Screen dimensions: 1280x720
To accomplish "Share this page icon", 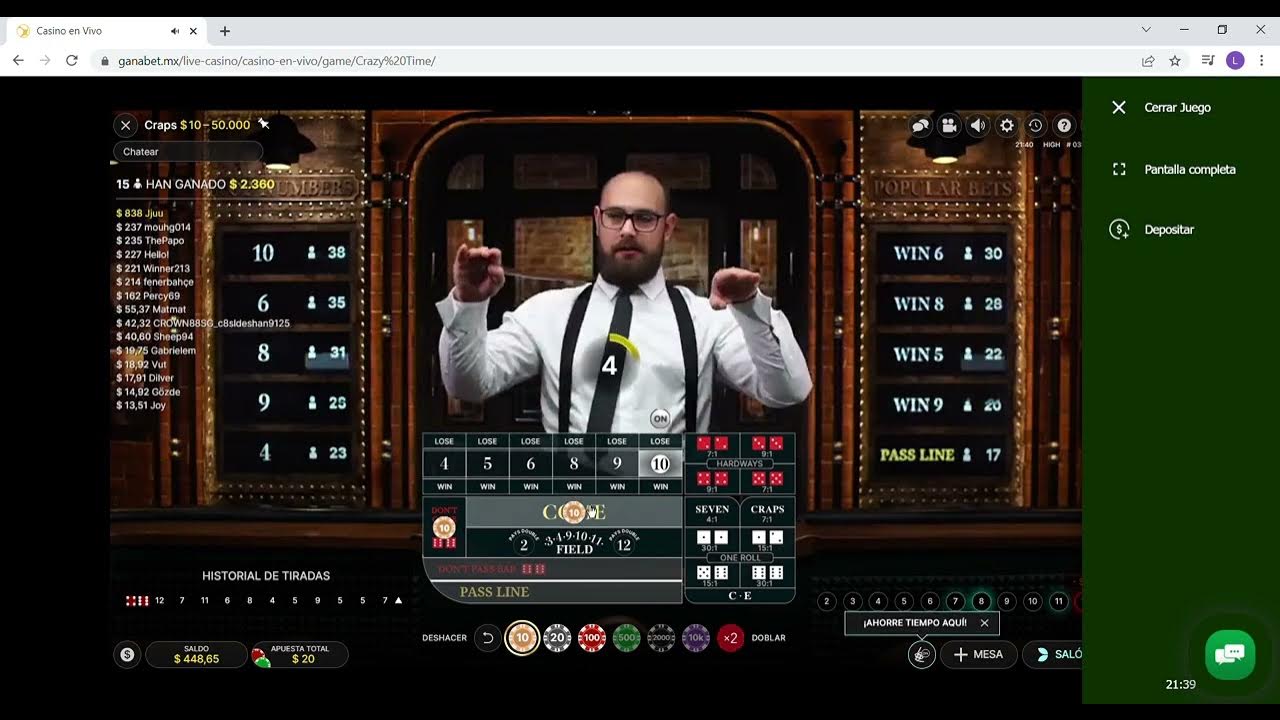I will 1148,61.
